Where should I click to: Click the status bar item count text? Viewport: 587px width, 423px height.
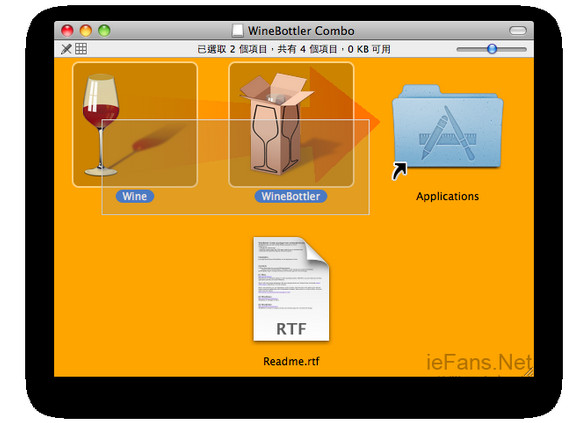294,49
